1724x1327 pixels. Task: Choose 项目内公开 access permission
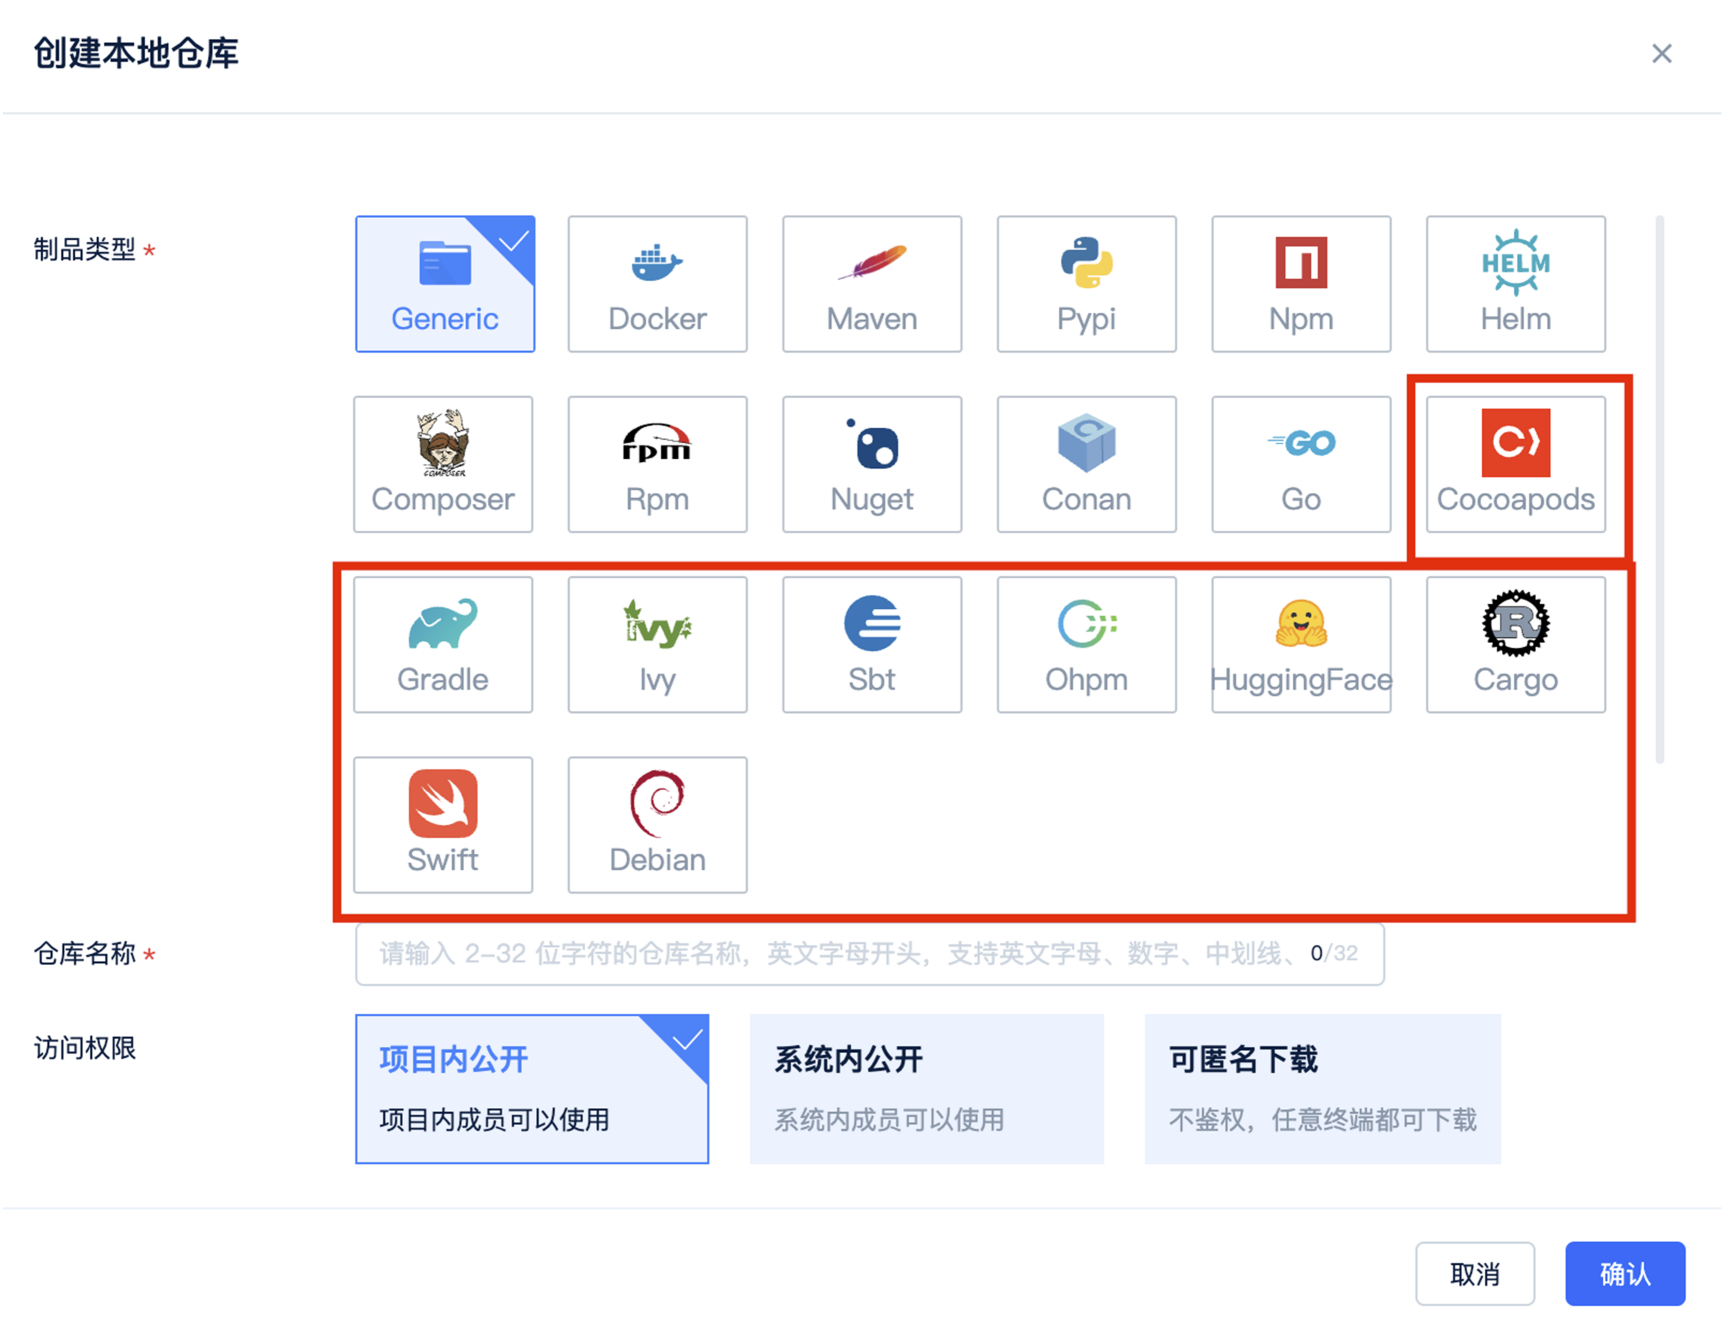(532, 1088)
